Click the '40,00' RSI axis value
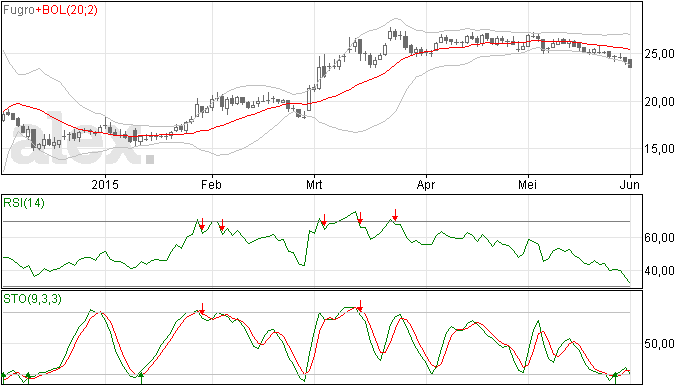The width and height of the screenshot is (690, 387). (659, 271)
